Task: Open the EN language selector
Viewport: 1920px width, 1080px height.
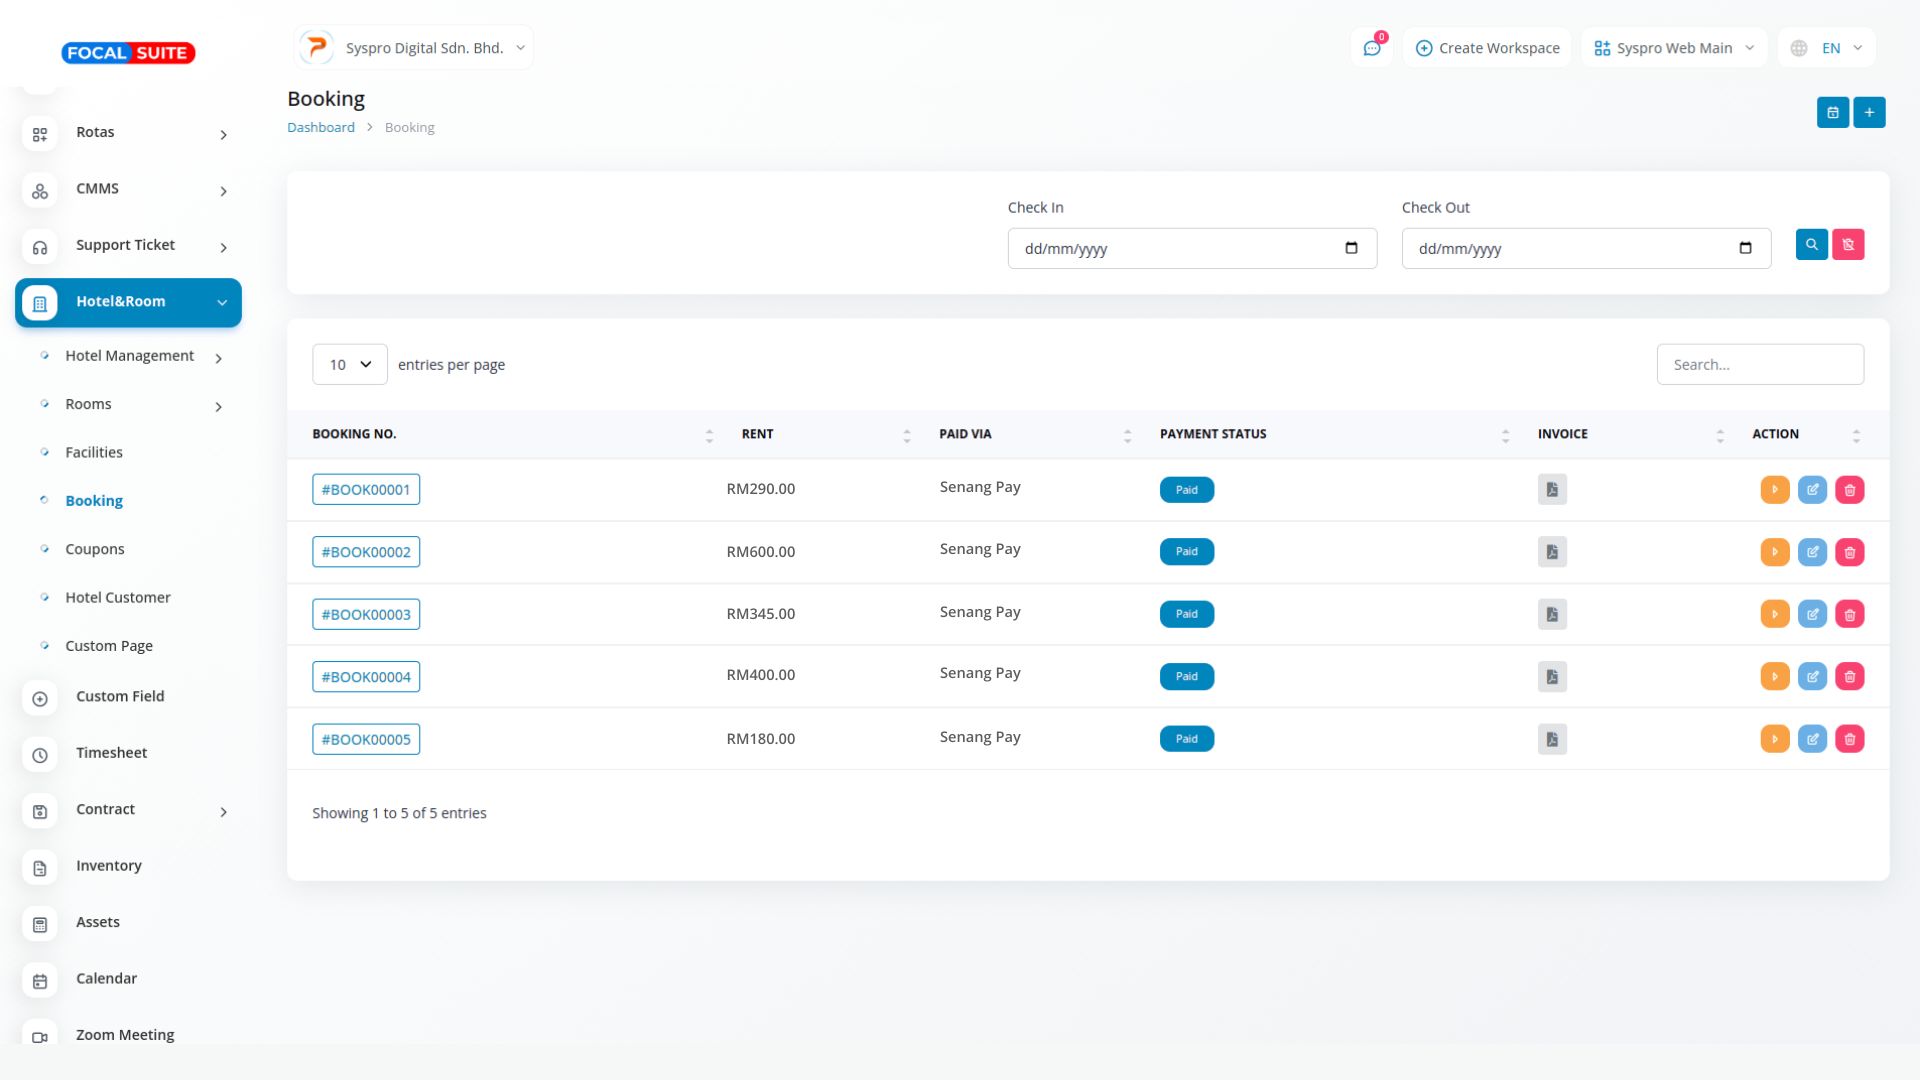Action: click(1830, 48)
